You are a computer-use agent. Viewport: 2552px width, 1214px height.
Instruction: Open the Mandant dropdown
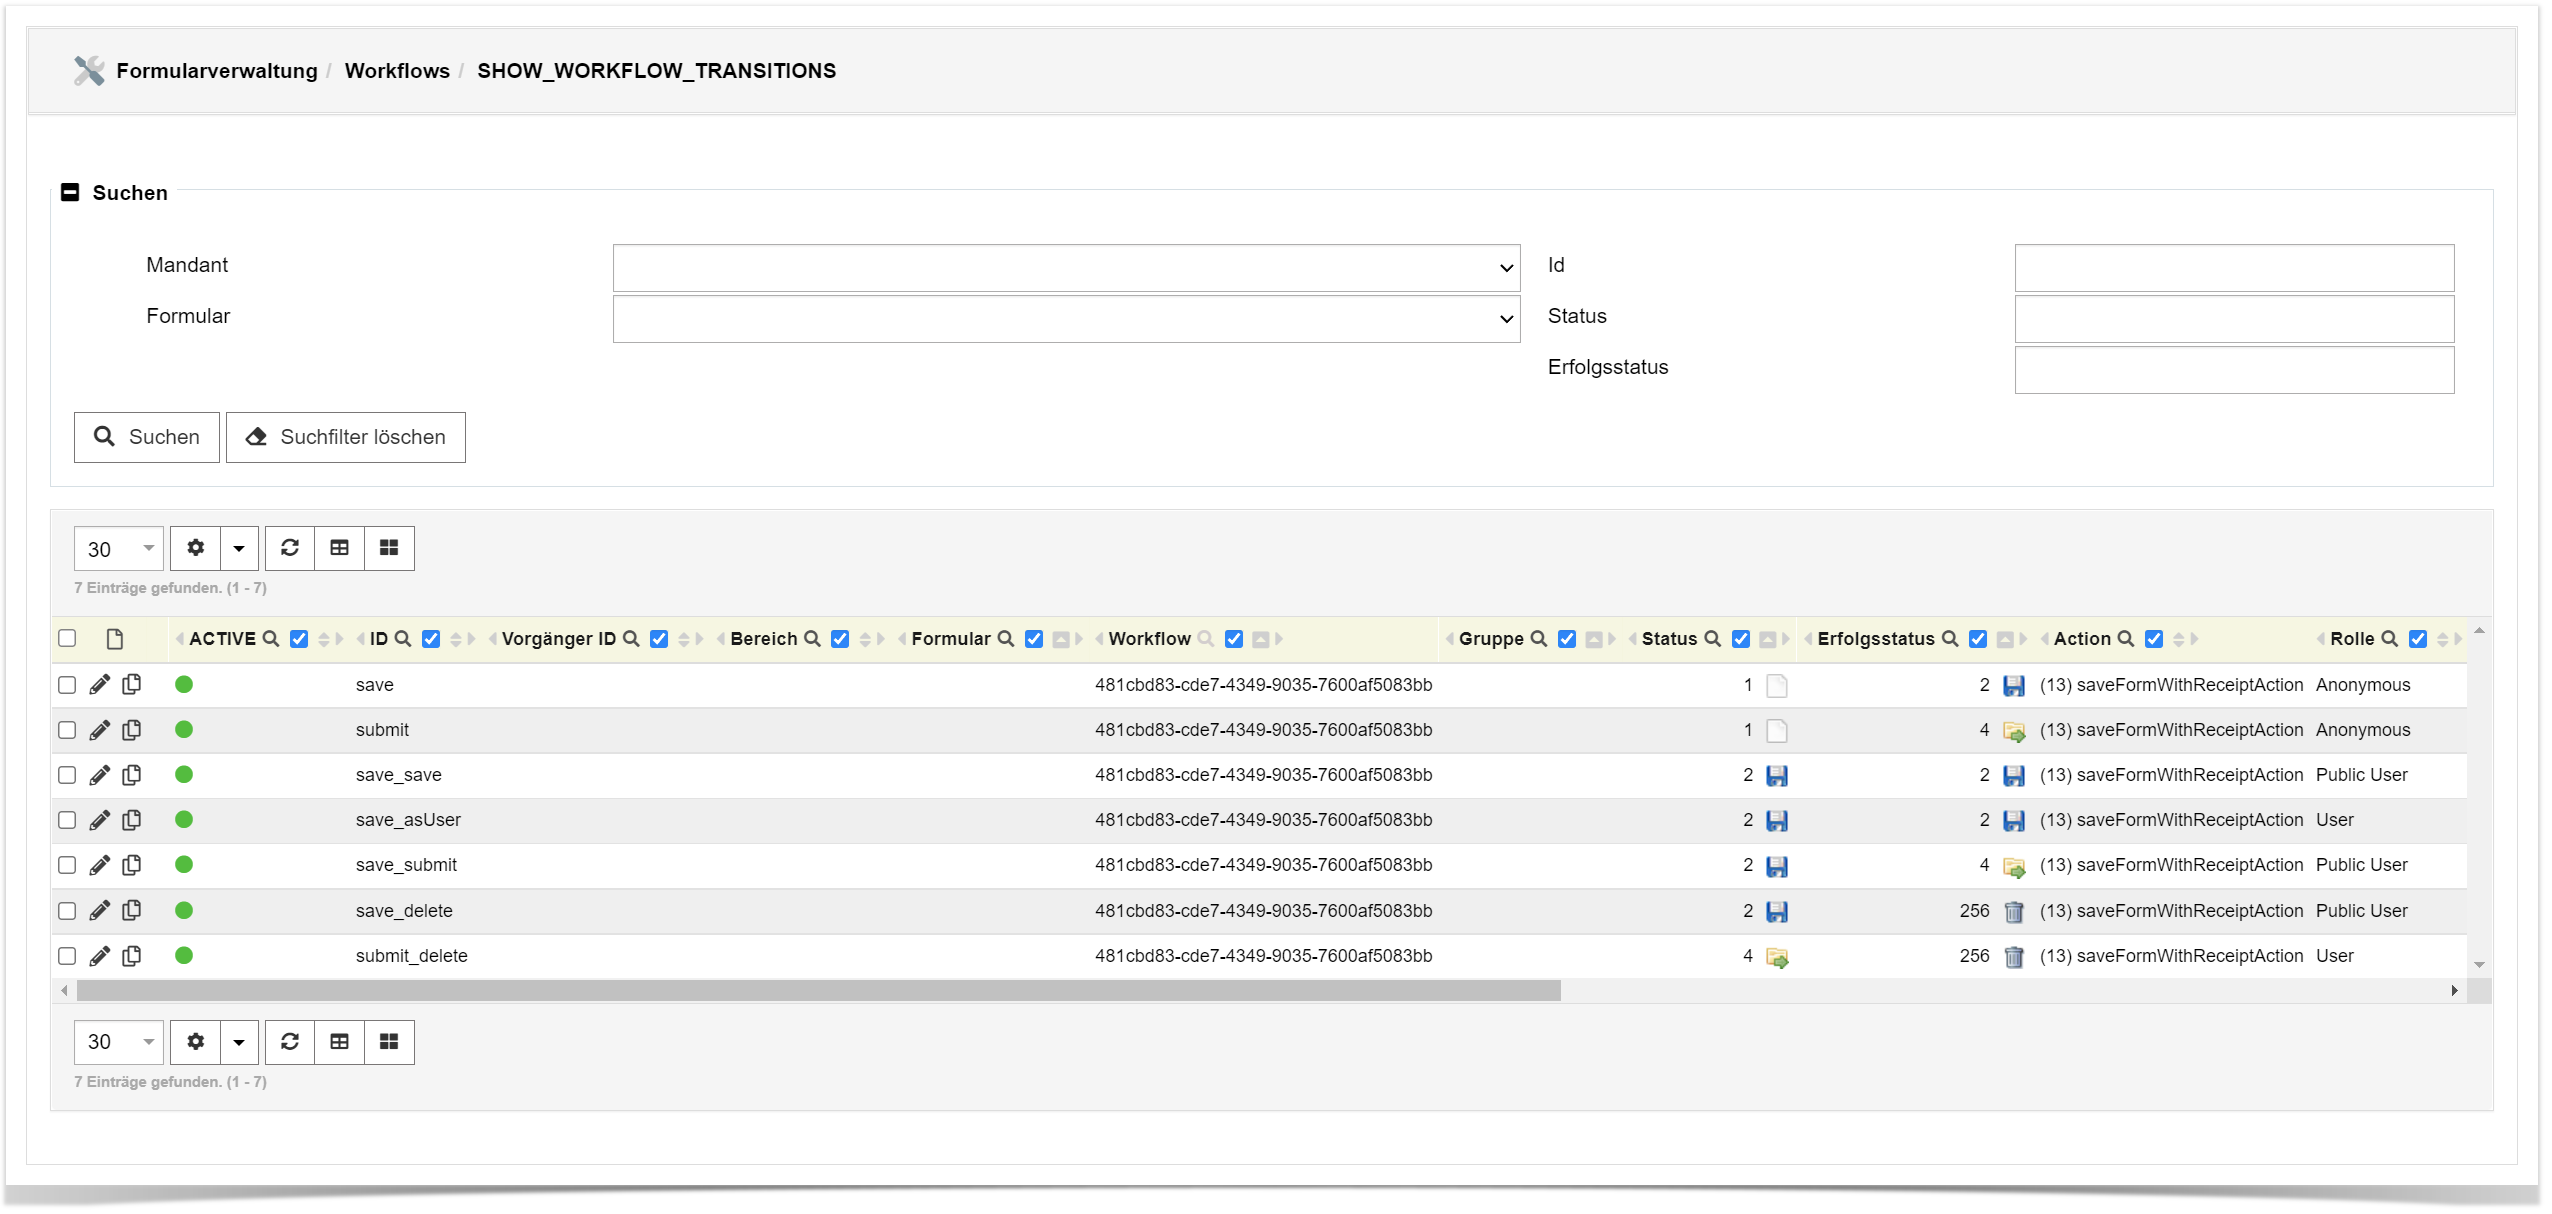pyautogui.click(x=1066, y=268)
